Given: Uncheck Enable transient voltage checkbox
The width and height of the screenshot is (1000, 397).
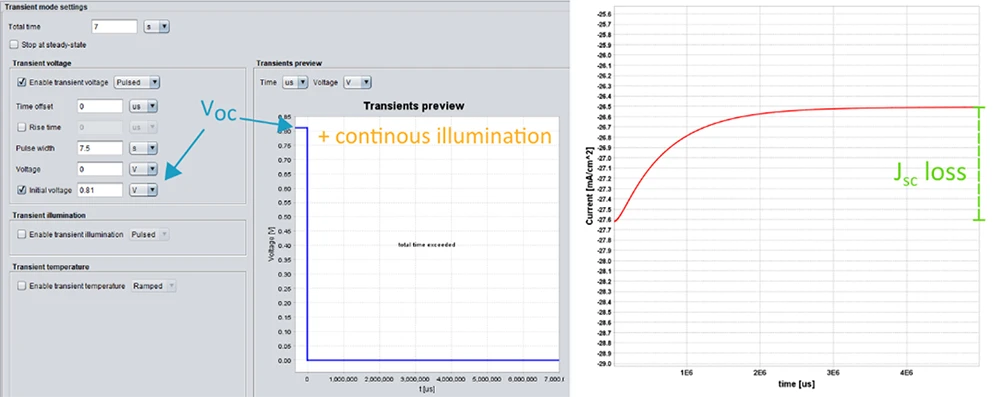Looking at the screenshot, I should [x=22, y=82].
